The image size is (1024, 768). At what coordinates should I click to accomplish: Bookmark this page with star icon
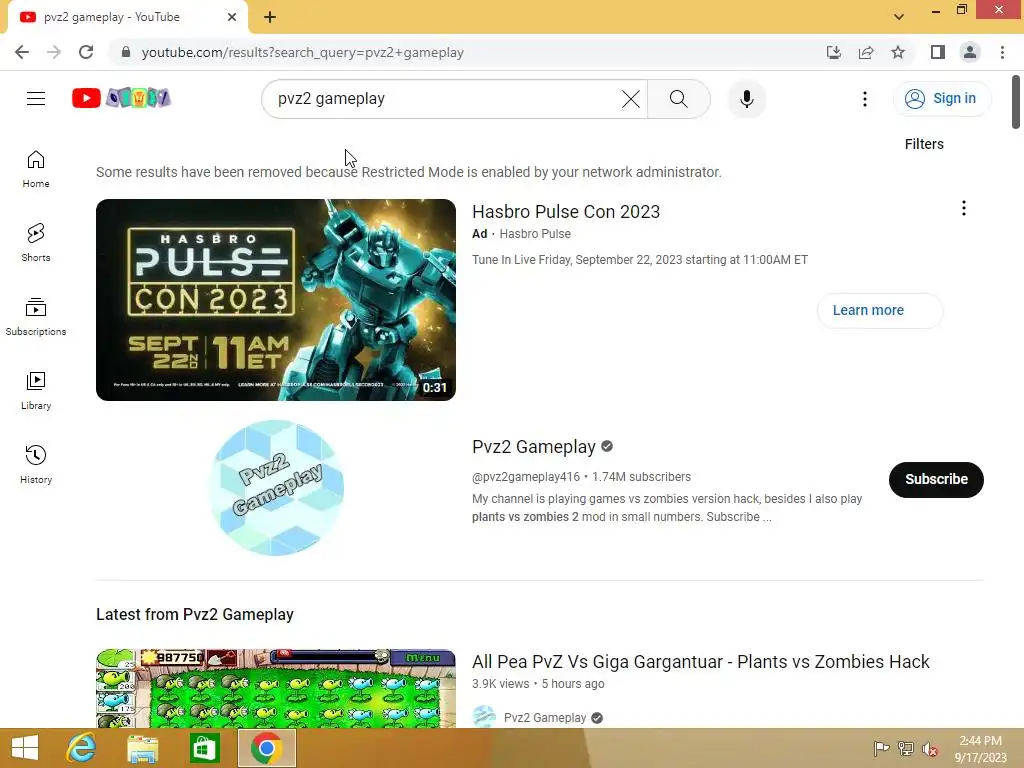pyautogui.click(x=898, y=52)
